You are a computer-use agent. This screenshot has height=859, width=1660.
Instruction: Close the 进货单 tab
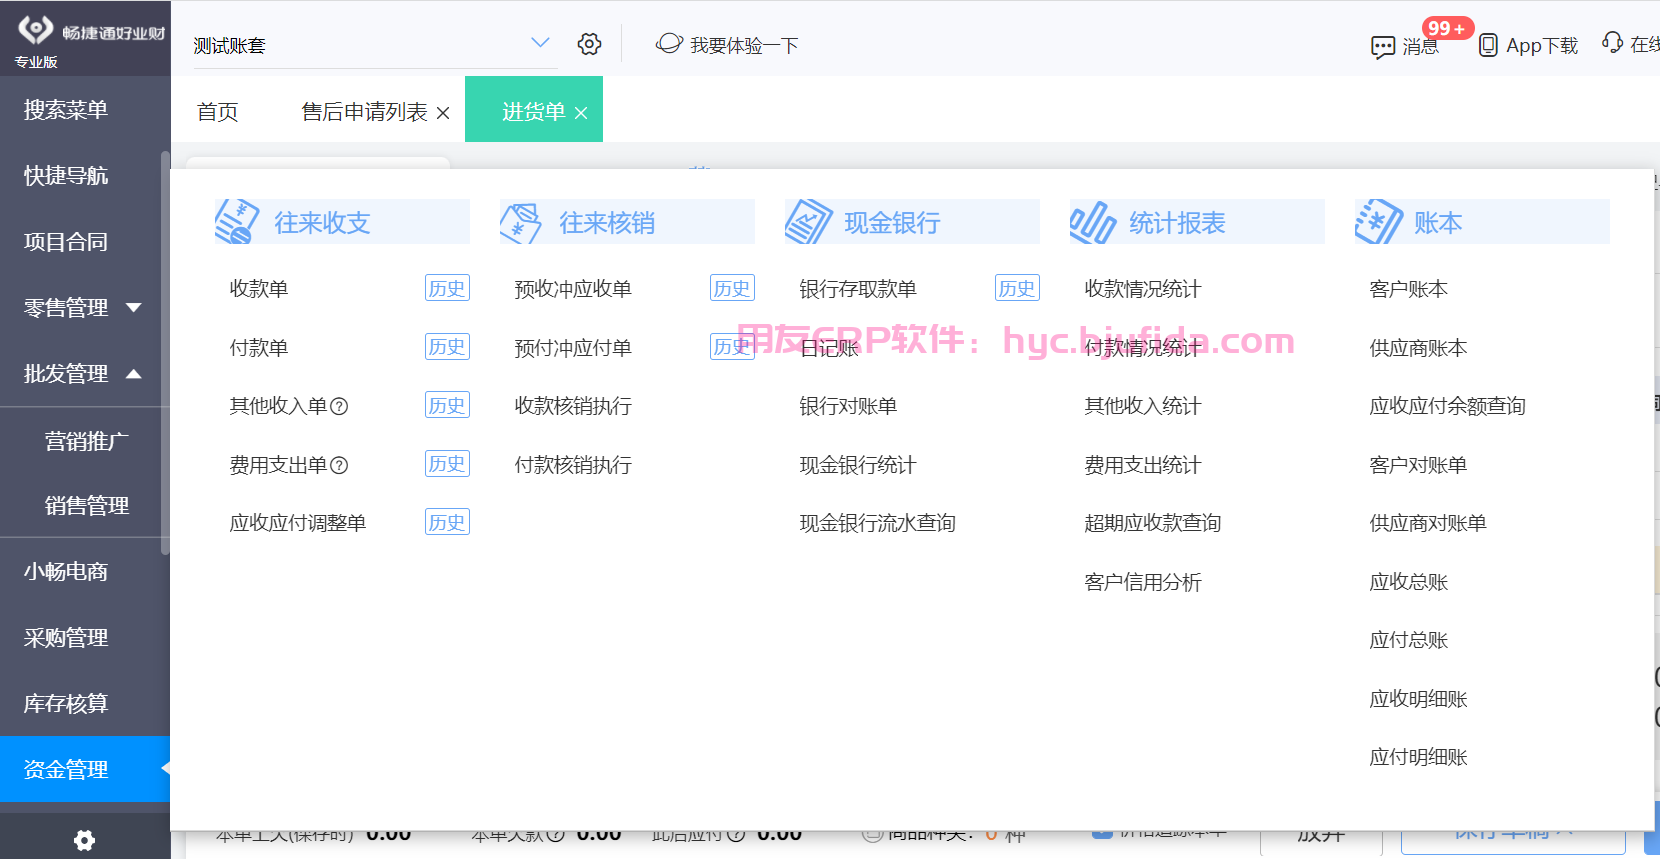pos(581,113)
